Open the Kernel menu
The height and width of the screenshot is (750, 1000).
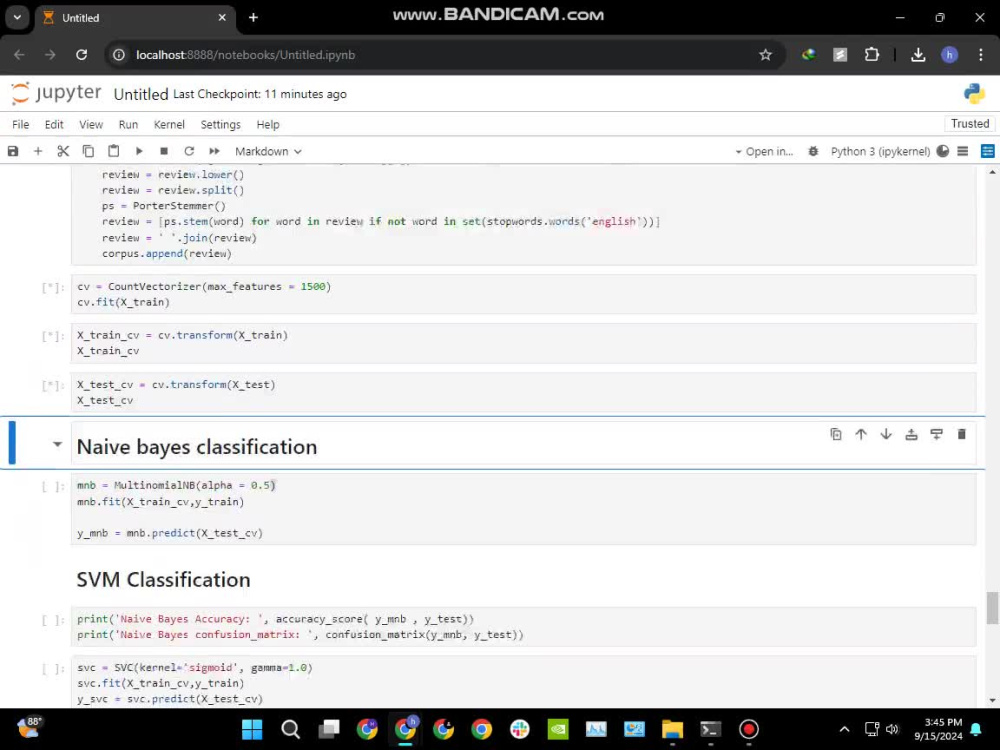pos(169,124)
